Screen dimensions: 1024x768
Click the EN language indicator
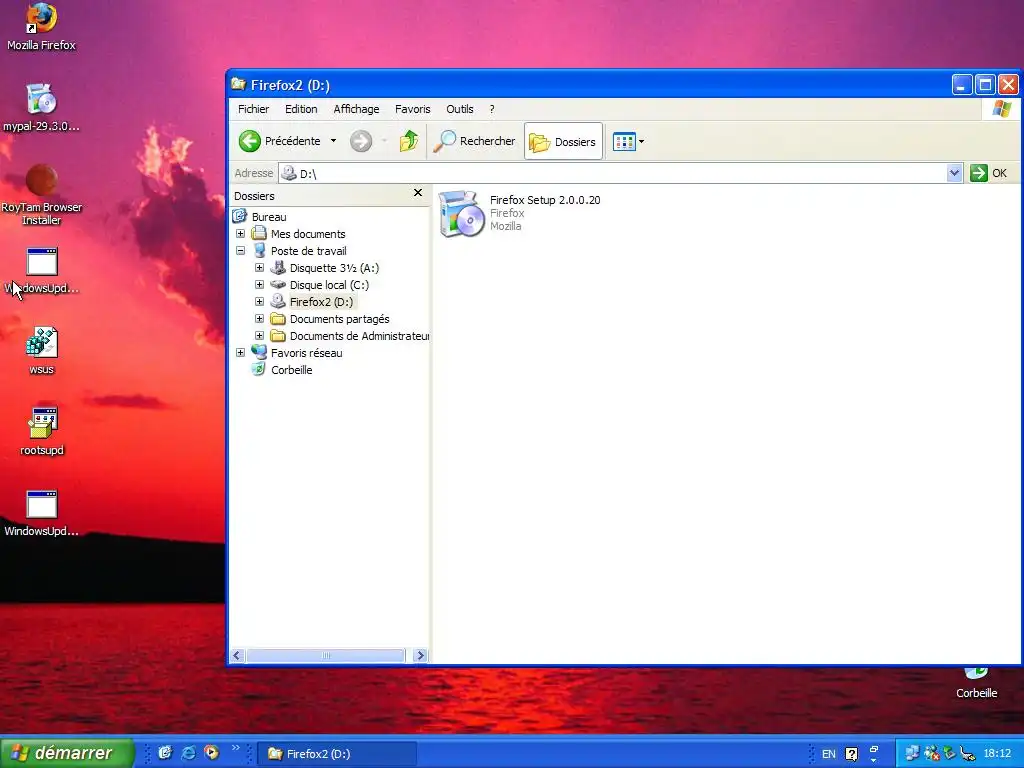tap(829, 754)
